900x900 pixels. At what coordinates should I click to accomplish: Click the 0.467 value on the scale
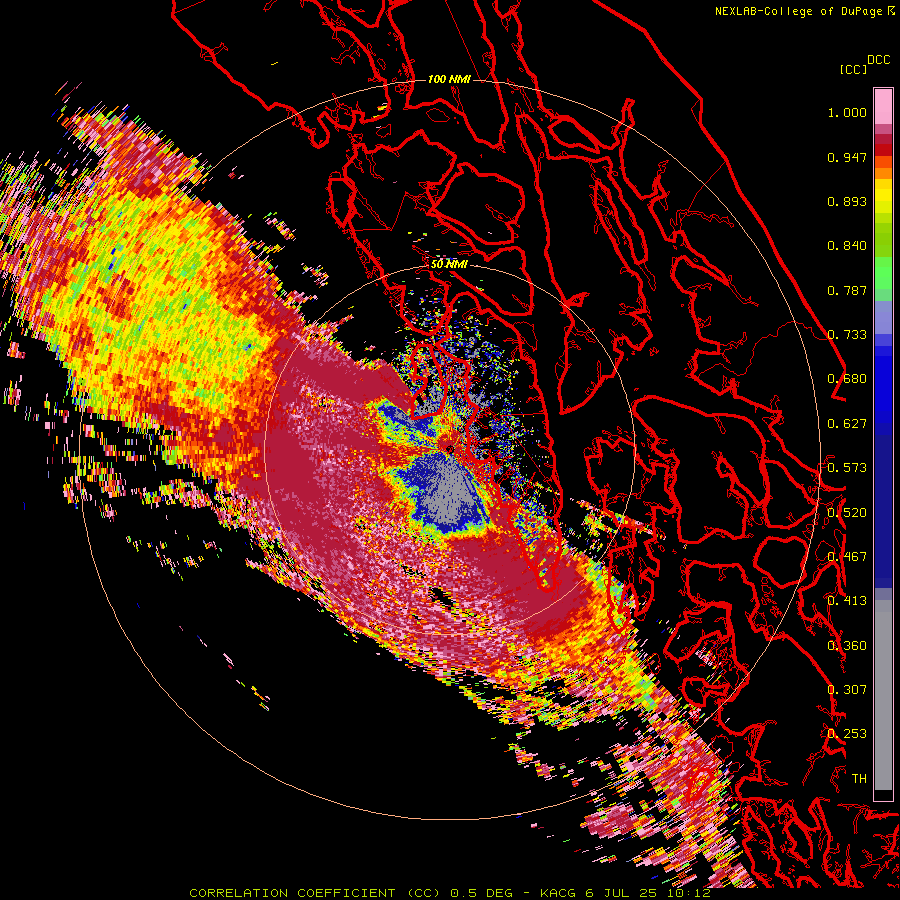[847, 557]
